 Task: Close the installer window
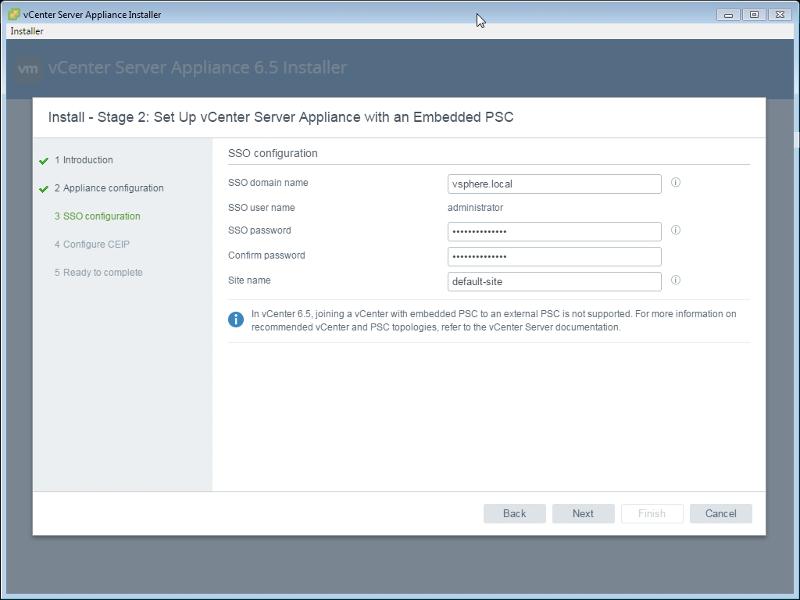780,15
